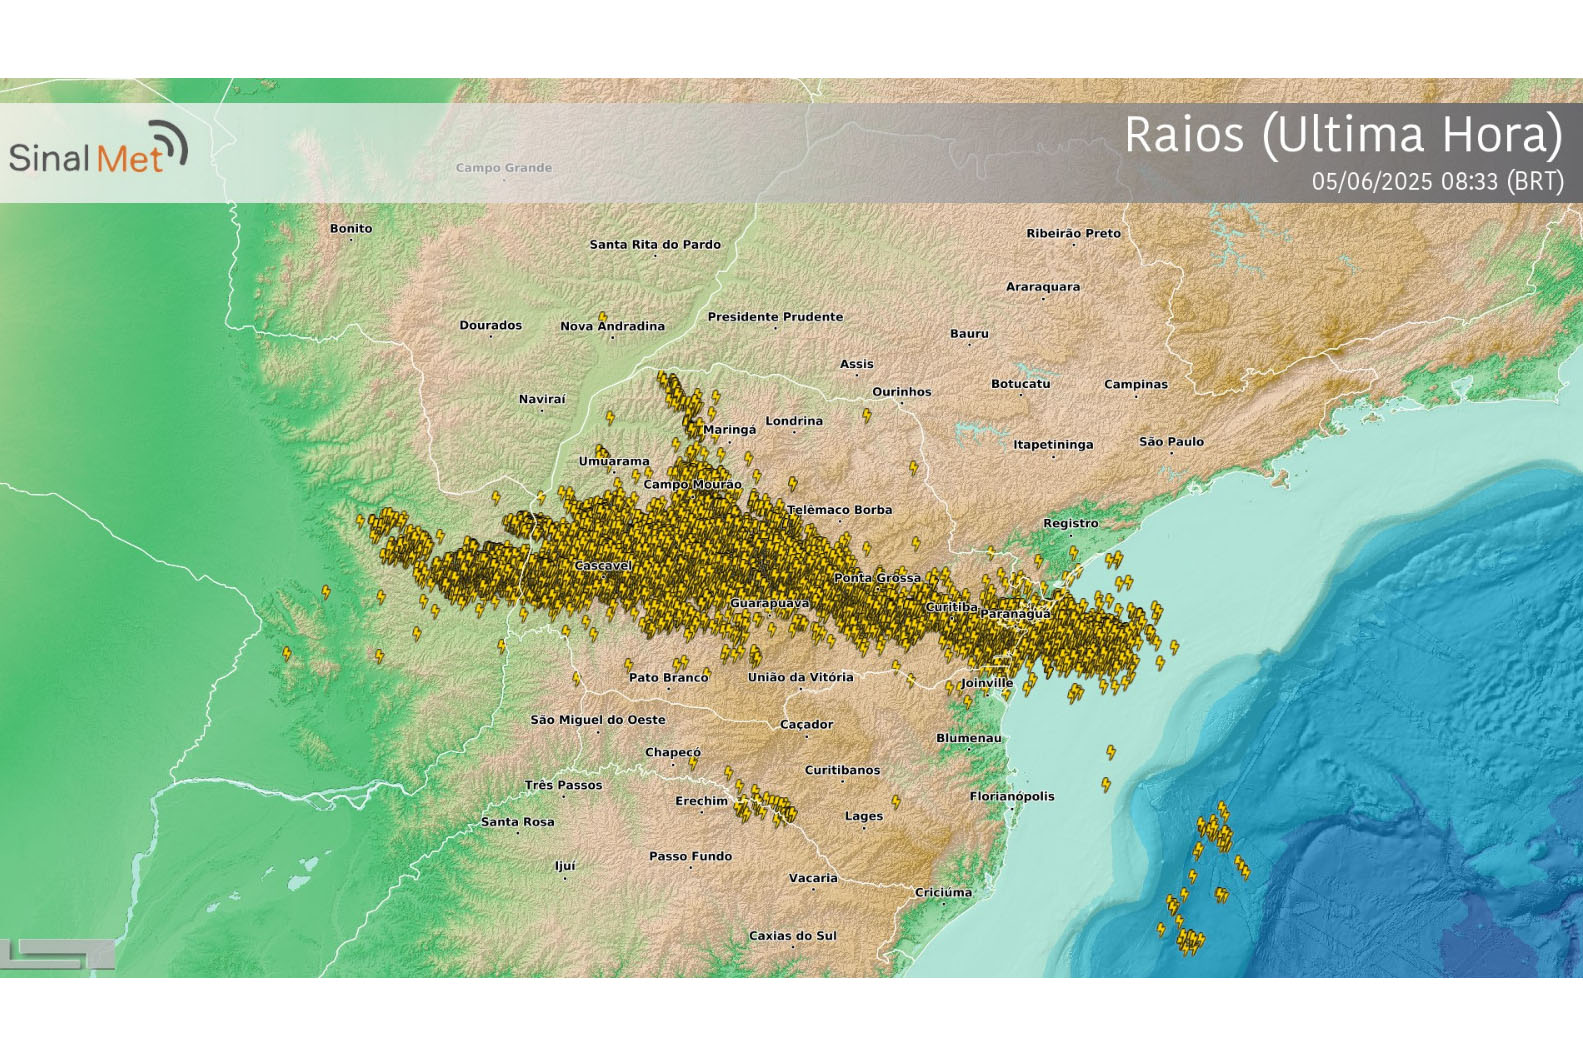Screen dimensions: 1583x1056
Task: Select the Assis city label
Action: pos(857,364)
